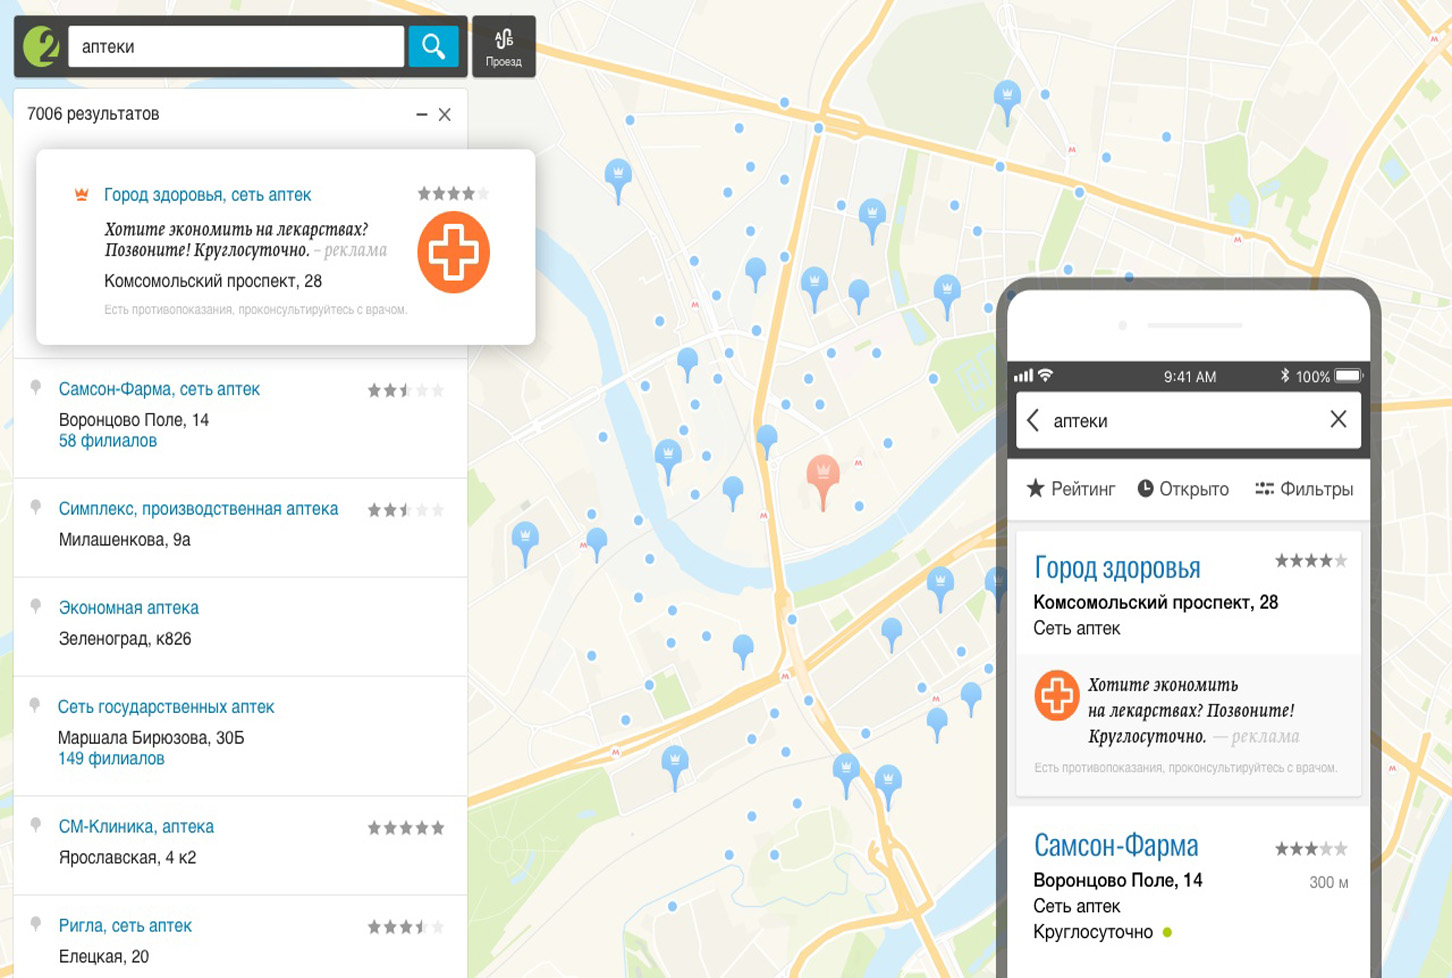Click the green 2GIS logo
Viewport: 1452px width, 978px height.
tap(41, 46)
